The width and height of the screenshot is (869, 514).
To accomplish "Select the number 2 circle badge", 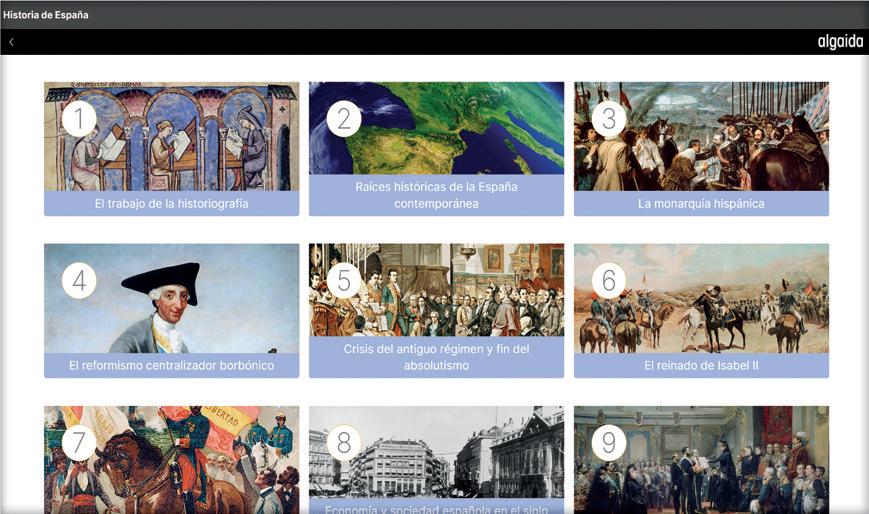I will [344, 119].
